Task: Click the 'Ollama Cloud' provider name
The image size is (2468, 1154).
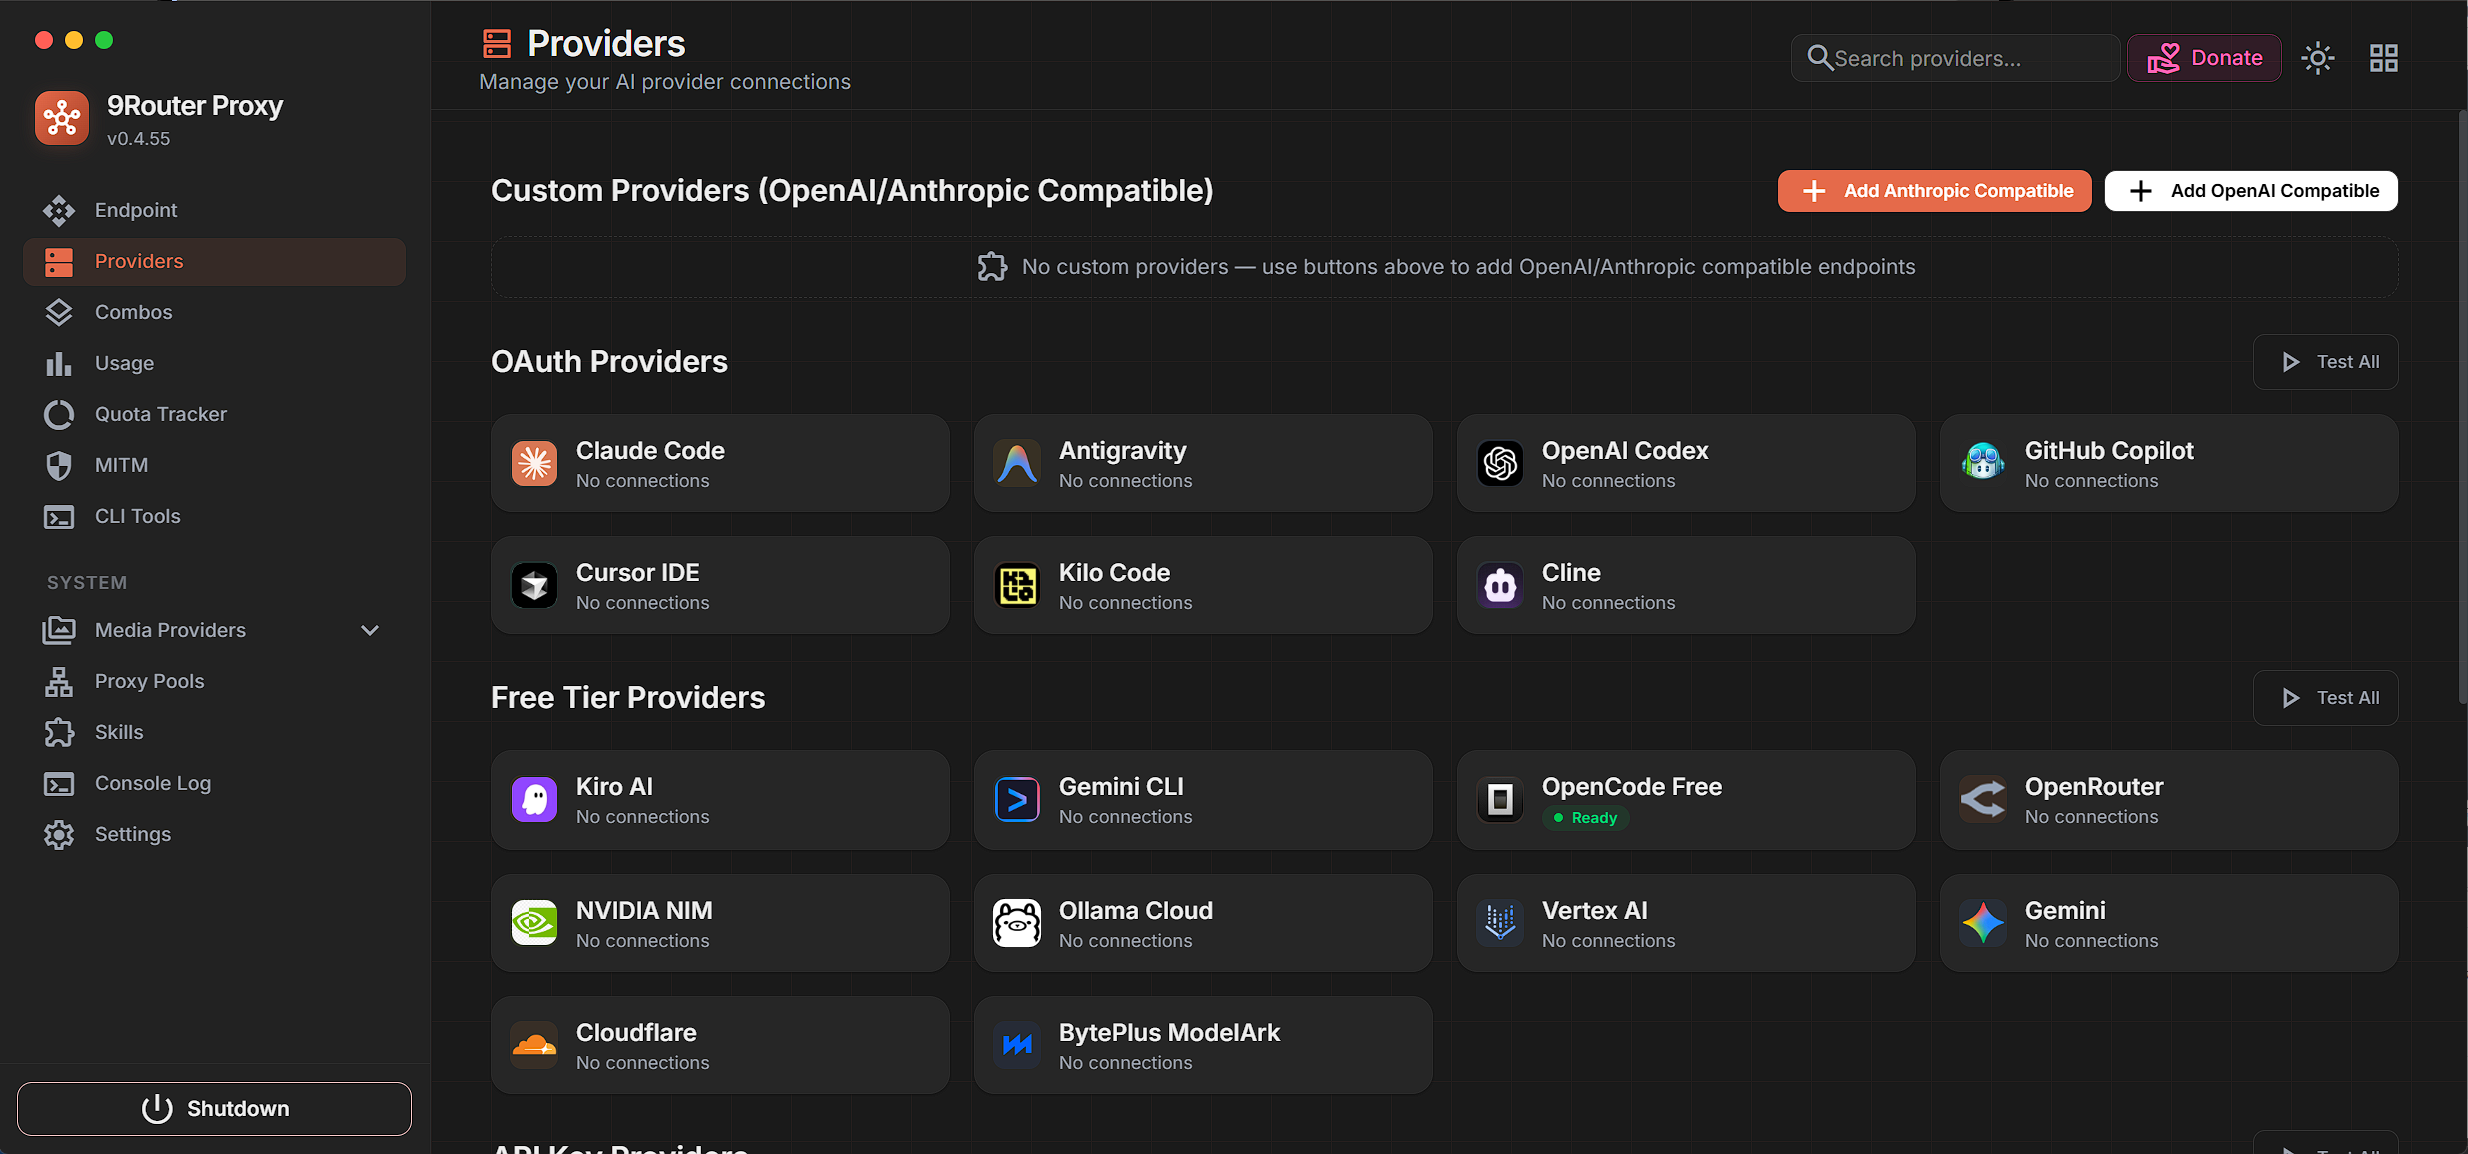Action: coord(1136,911)
